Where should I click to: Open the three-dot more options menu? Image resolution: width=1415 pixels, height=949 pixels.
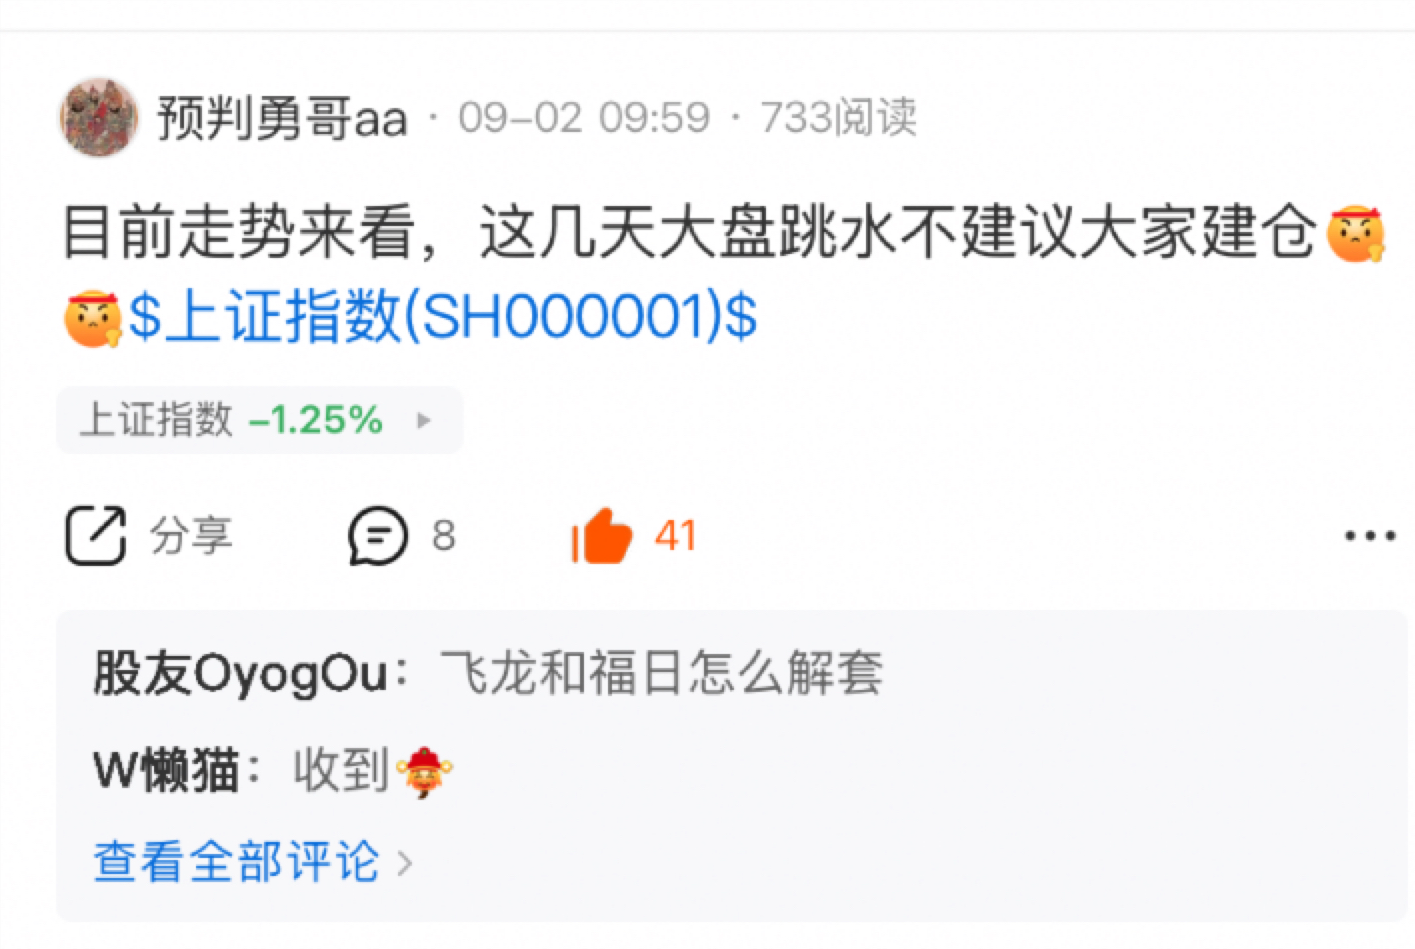(x=1369, y=536)
